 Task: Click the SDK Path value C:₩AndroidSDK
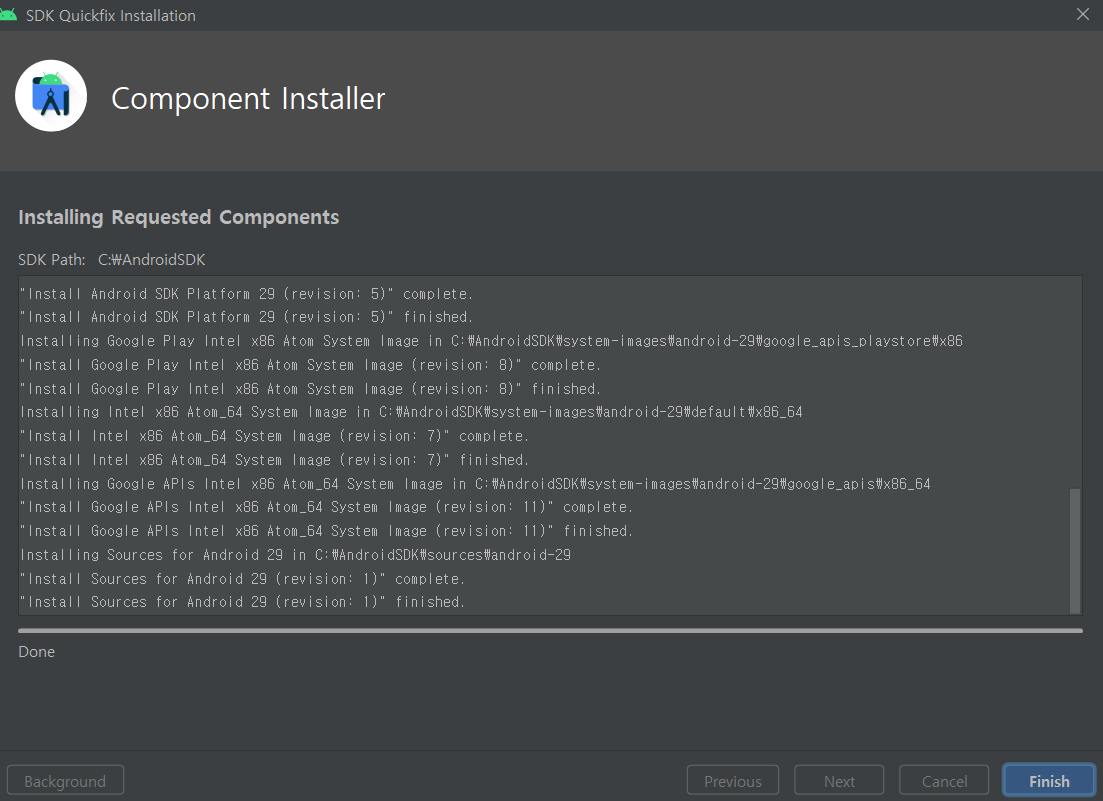click(x=151, y=259)
